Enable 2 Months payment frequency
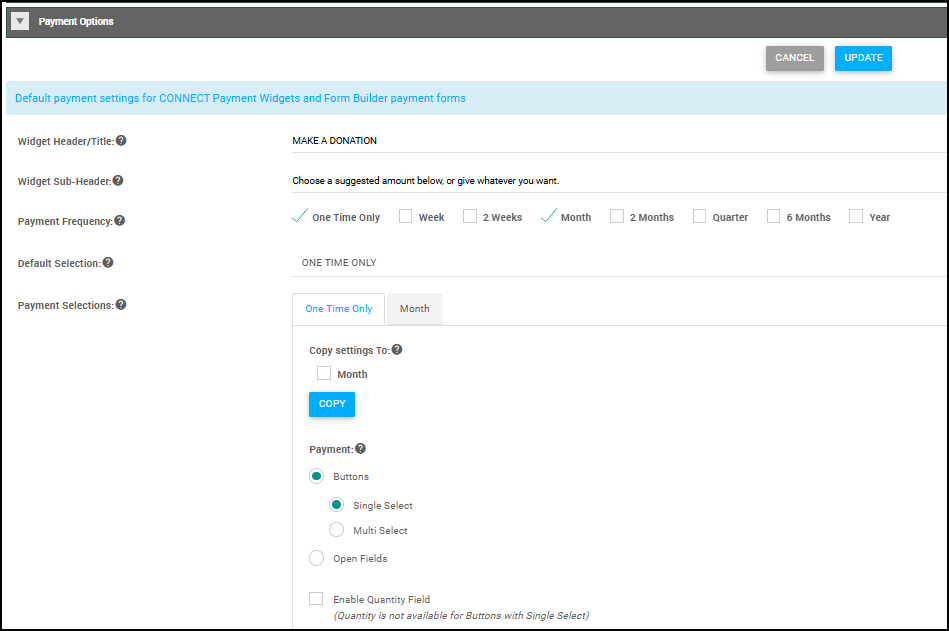 point(617,217)
